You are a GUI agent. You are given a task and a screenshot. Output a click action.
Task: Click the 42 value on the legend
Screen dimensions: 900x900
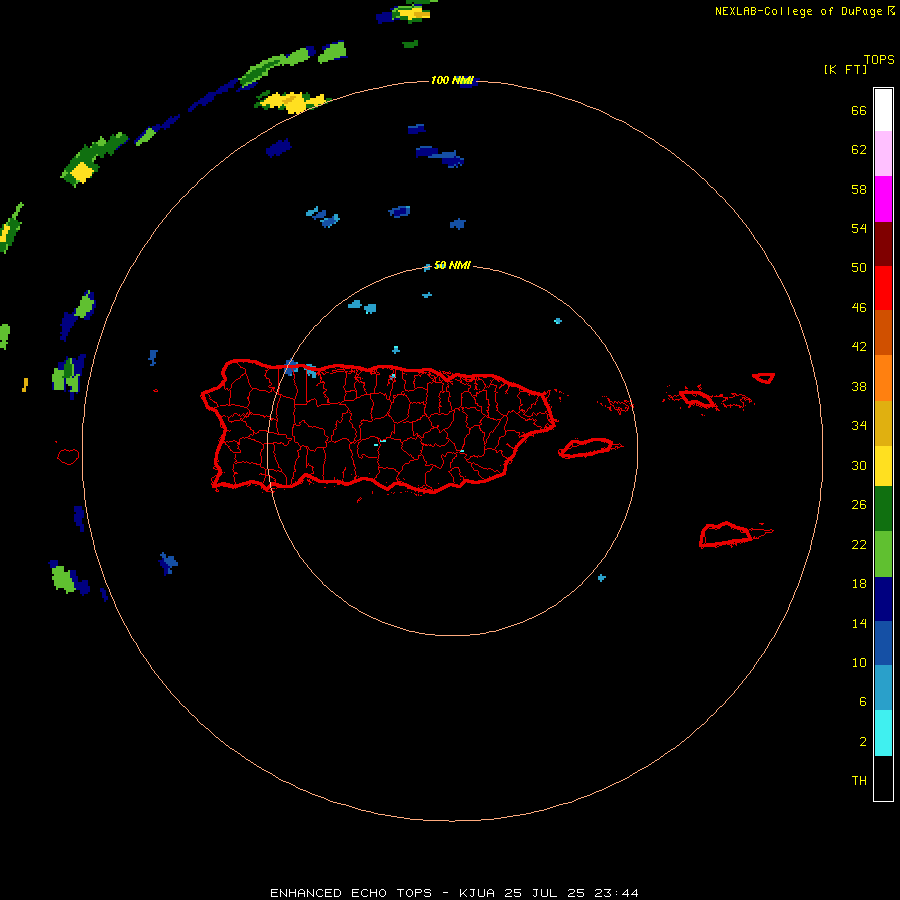859,347
